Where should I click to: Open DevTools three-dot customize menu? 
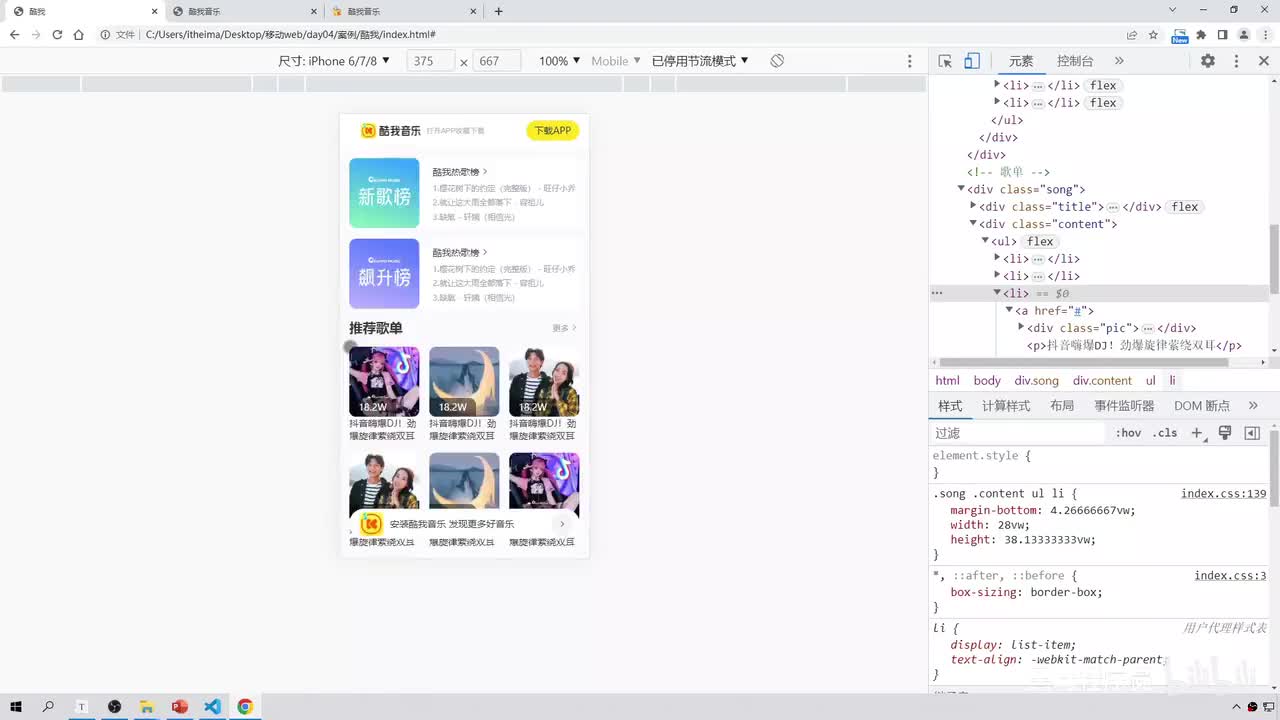1236,61
